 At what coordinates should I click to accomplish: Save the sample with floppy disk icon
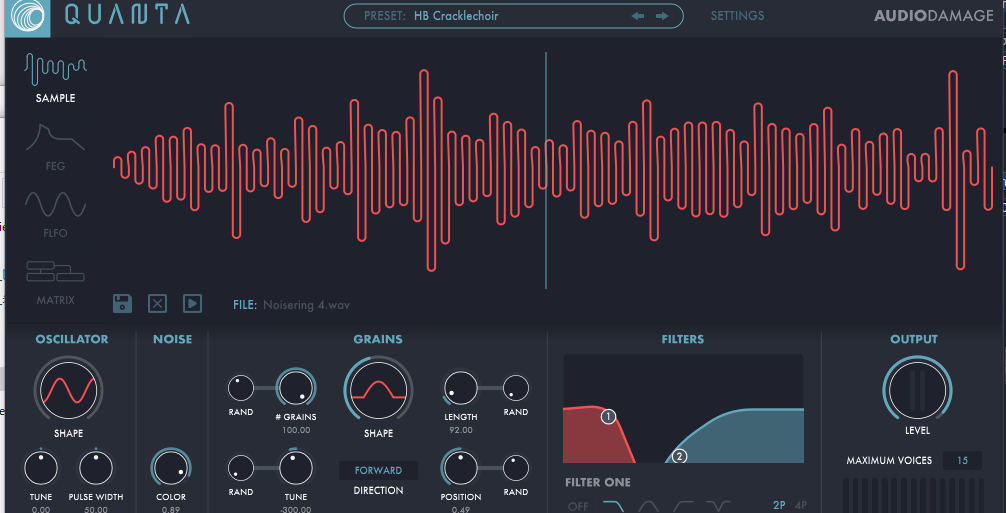pyautogui.click(x=122, y=303)
